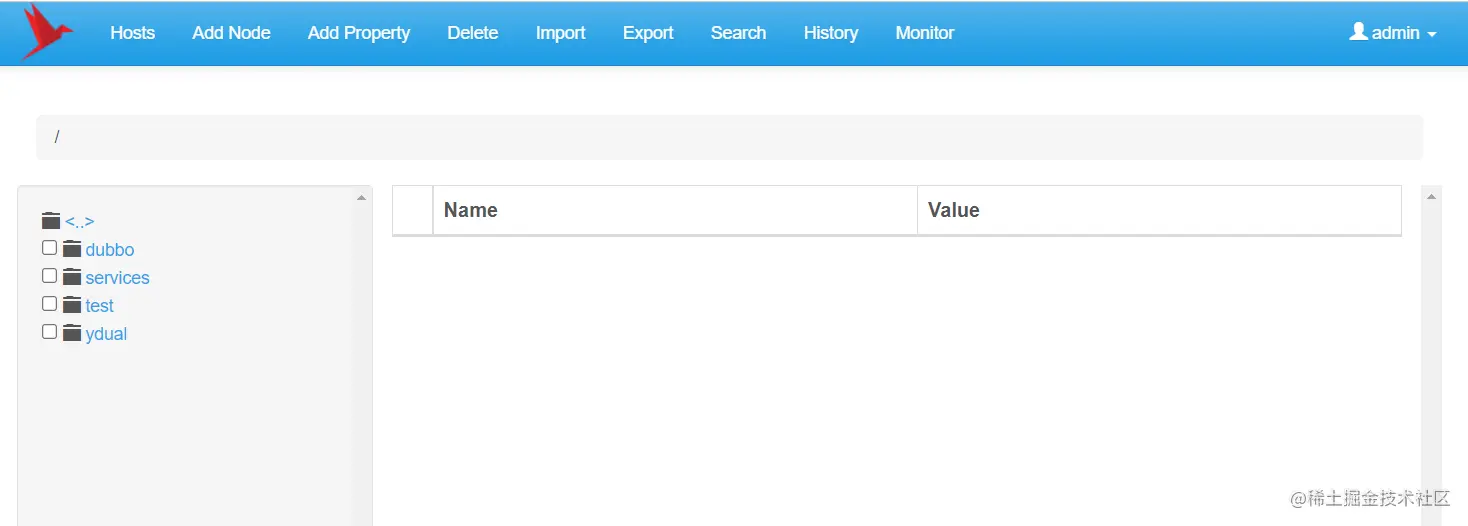1468x526 pixels.
Task: Check the test node checkbox
Action: coord(49,304)
